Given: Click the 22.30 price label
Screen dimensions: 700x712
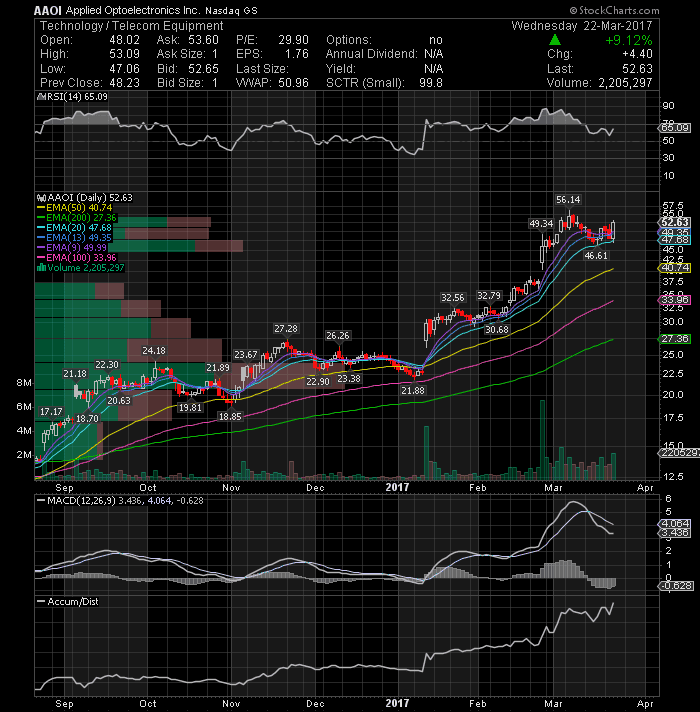Looking at the screenshot, I should pyautogui.click(x=107, y=365).
